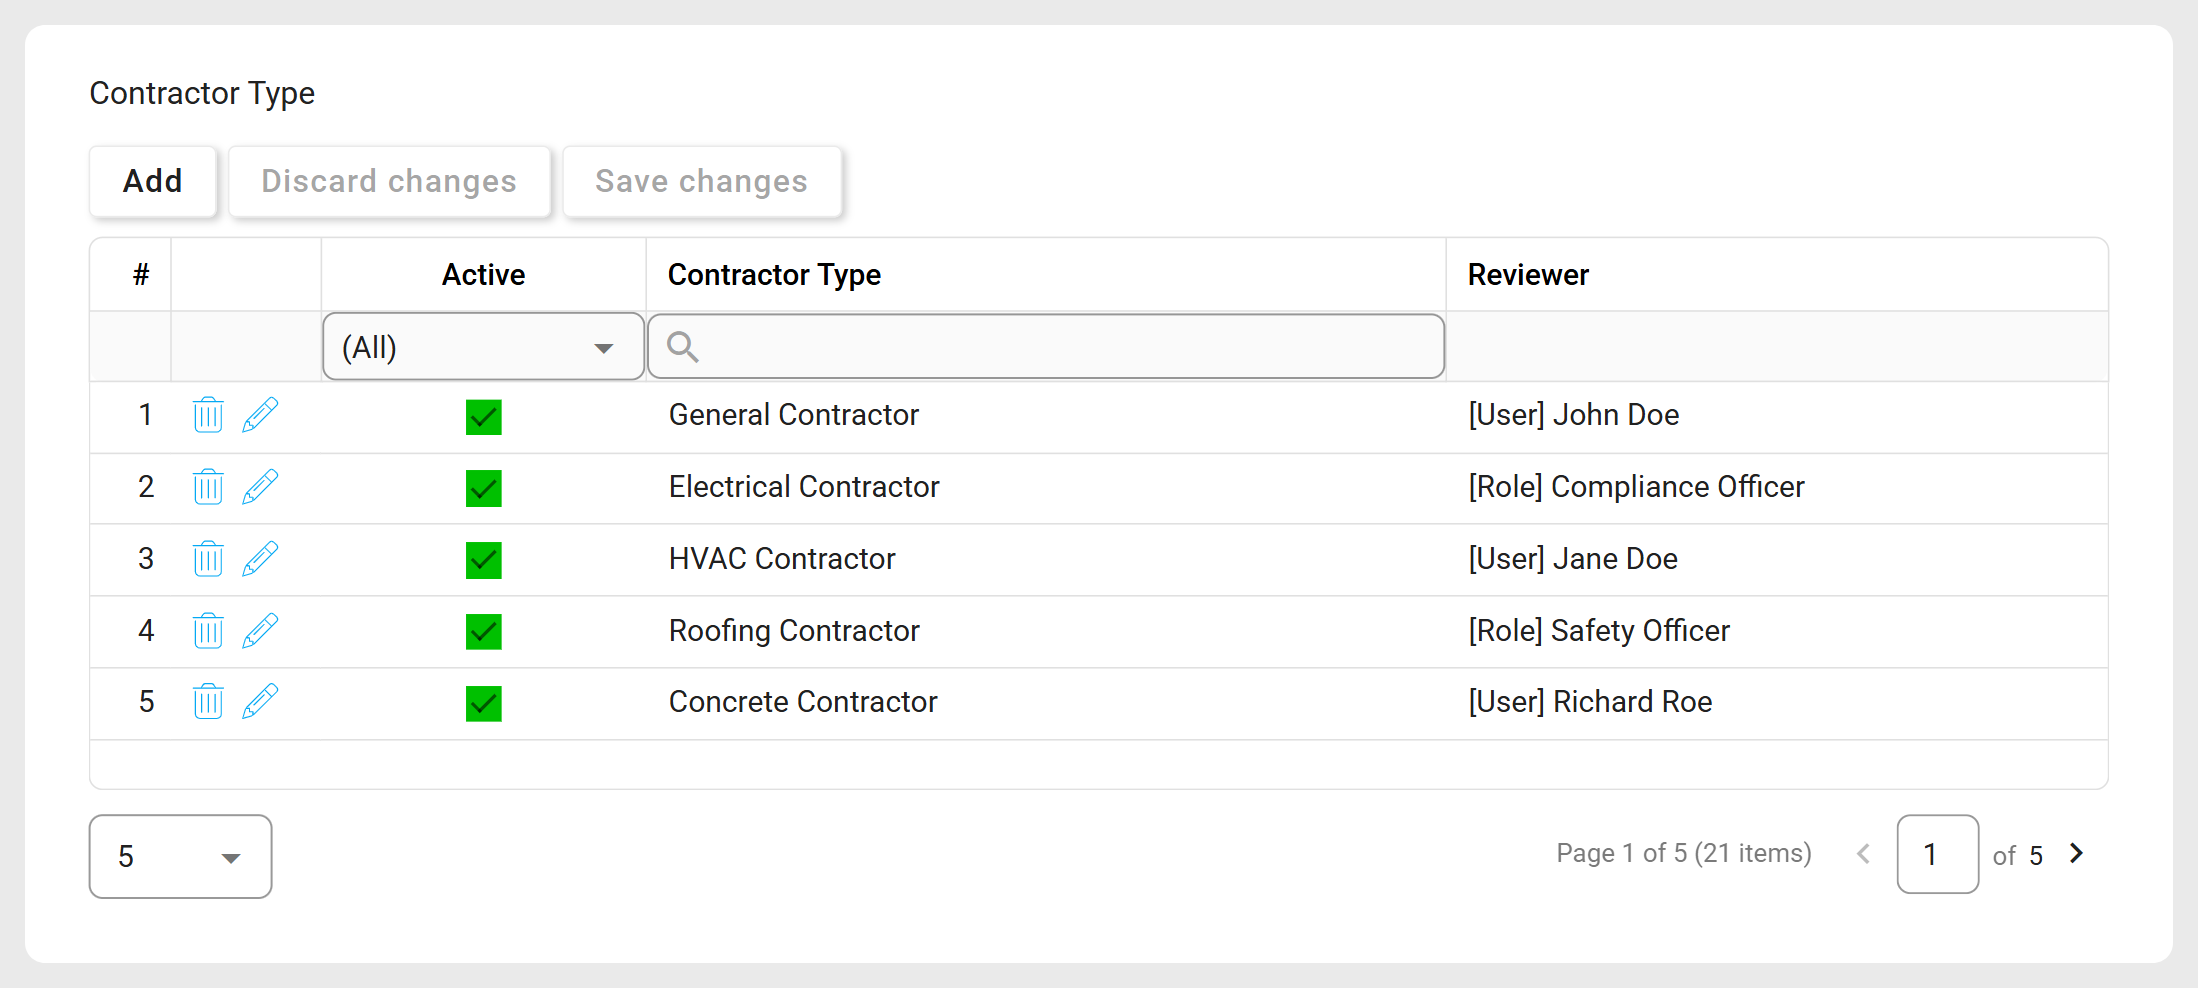This screenshot has width=2198, height=988.
Task: Click the Add button
Action: [x=153, y=181]
